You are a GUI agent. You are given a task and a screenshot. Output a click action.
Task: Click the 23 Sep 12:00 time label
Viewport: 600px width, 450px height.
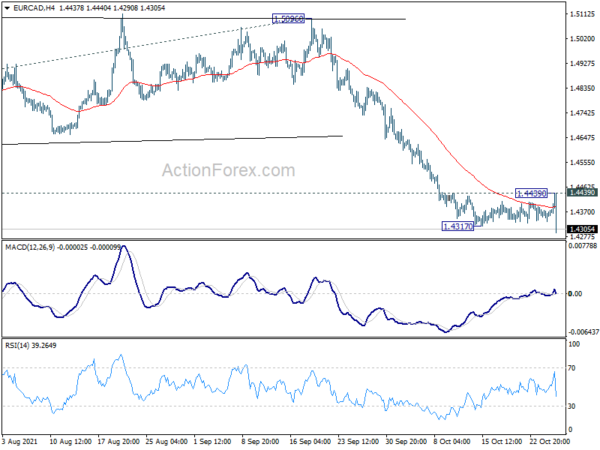click(x=358, y=442)
